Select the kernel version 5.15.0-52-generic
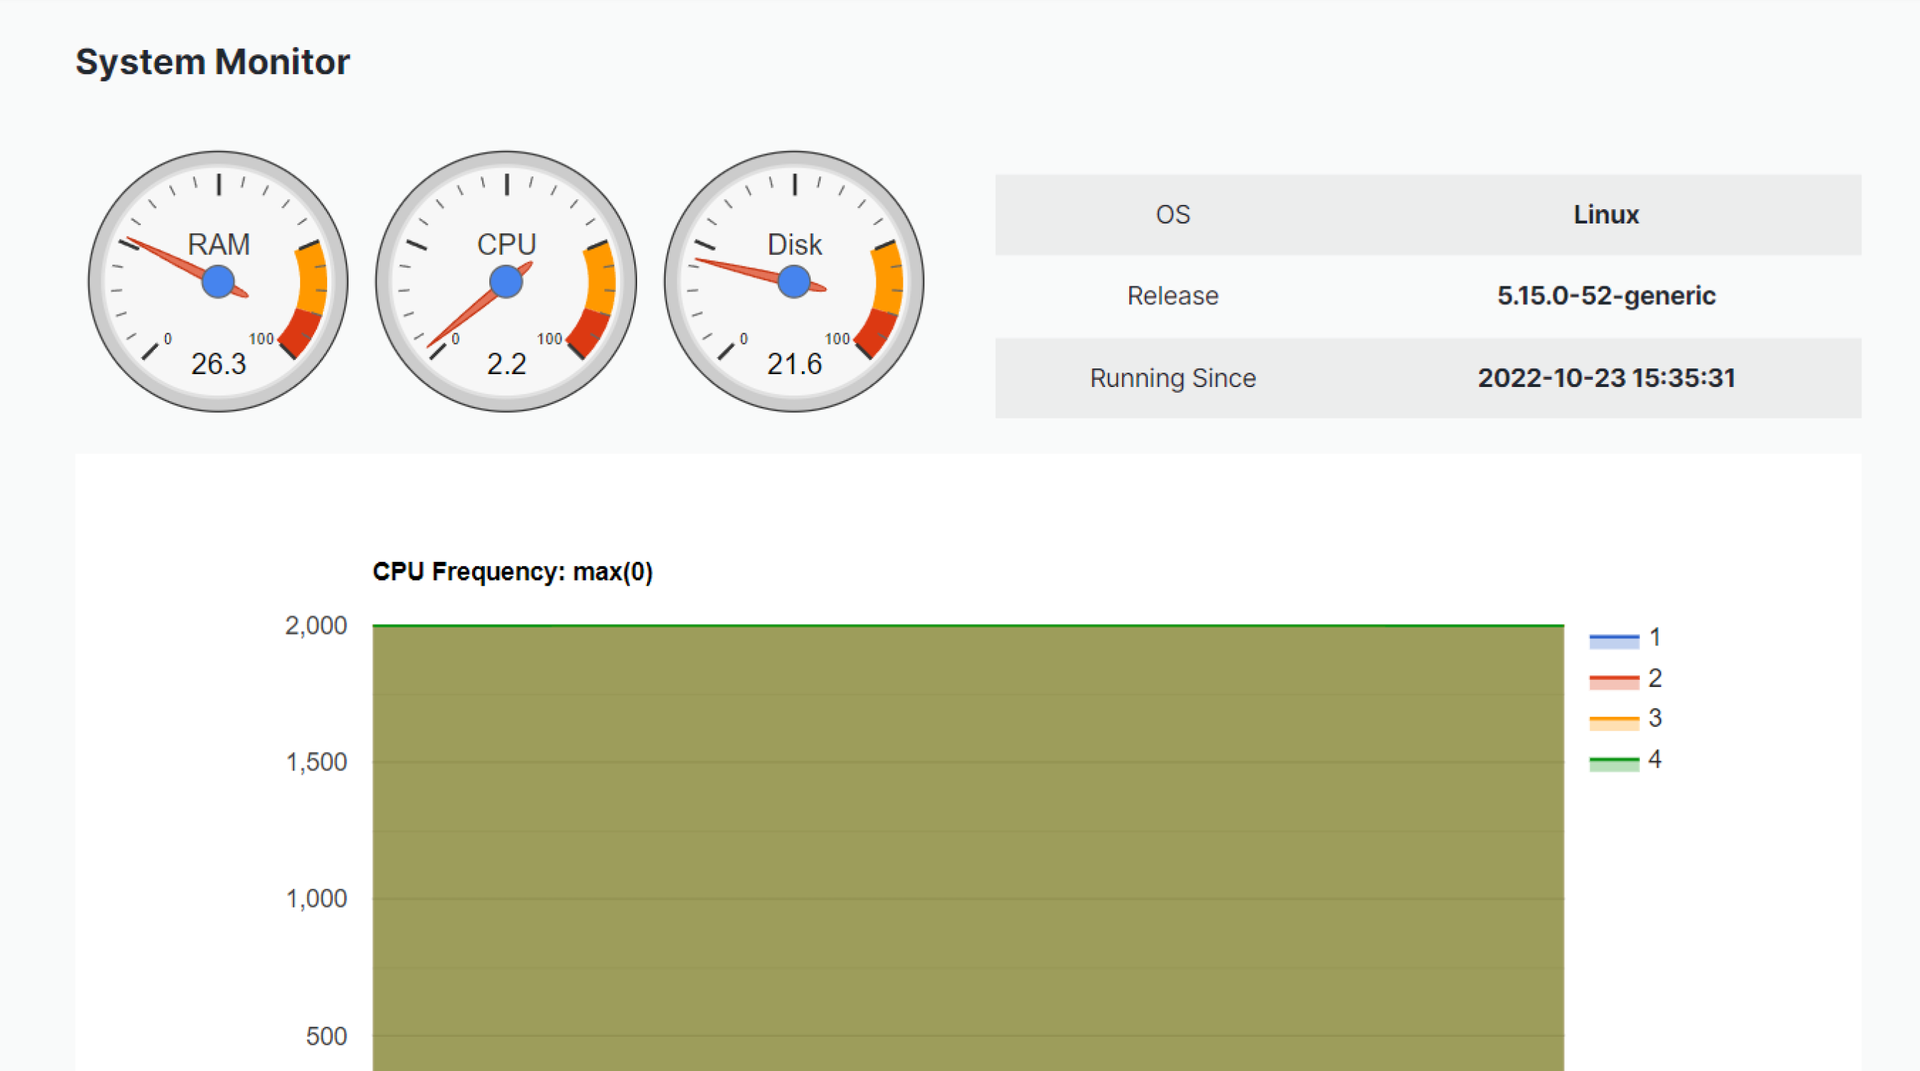This screenshot has width=1920, height=1071. tap(1605, 296)
